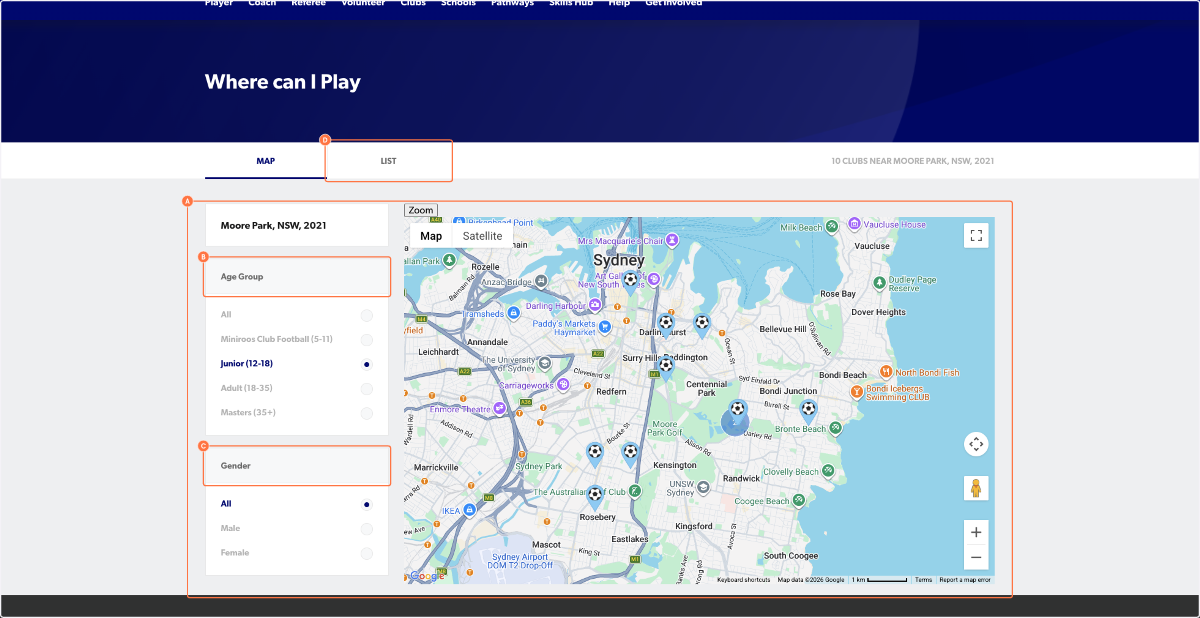The image size is (1200, 618).
Task: Click the Australian Golf Club icon
Action: [635, 491]
